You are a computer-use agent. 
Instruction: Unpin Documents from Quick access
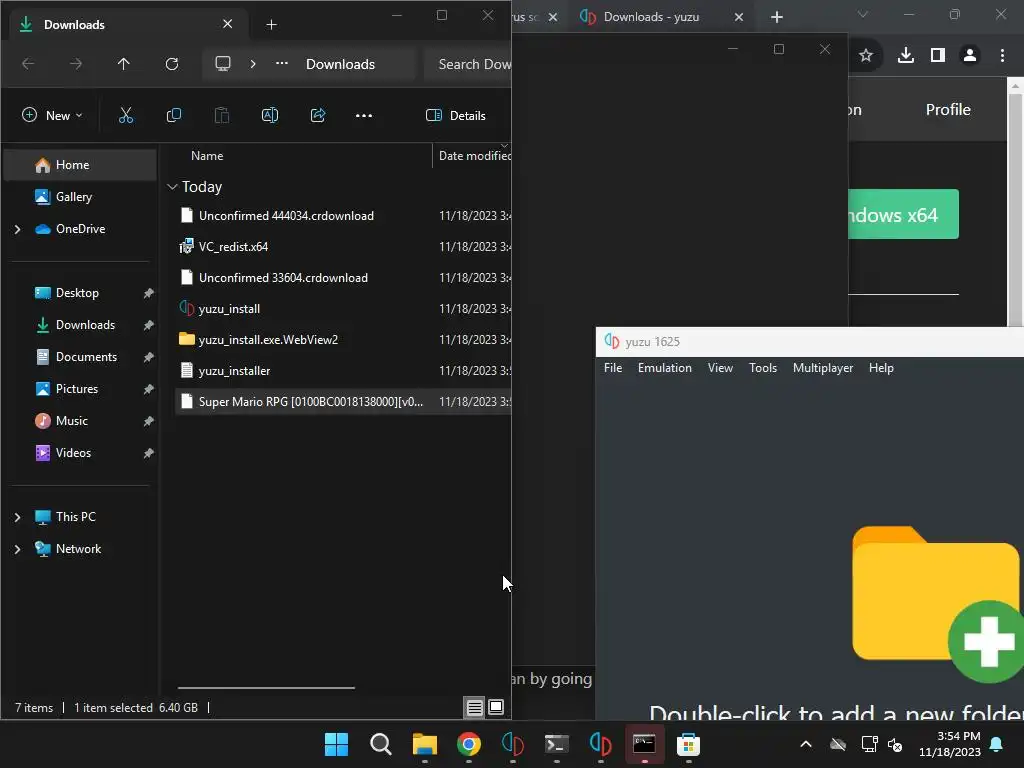coord(149,357)
